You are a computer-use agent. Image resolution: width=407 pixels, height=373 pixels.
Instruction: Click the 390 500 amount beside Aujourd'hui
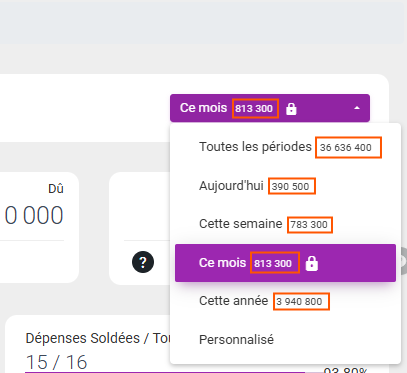(x=292, y=186)
